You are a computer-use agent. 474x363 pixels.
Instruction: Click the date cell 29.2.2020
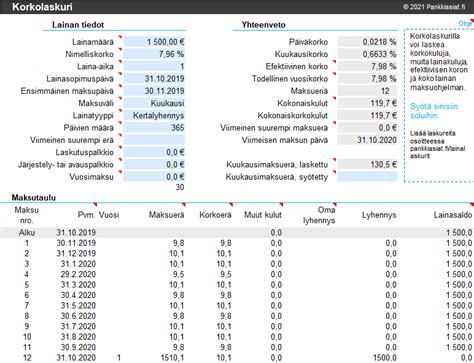78,274
